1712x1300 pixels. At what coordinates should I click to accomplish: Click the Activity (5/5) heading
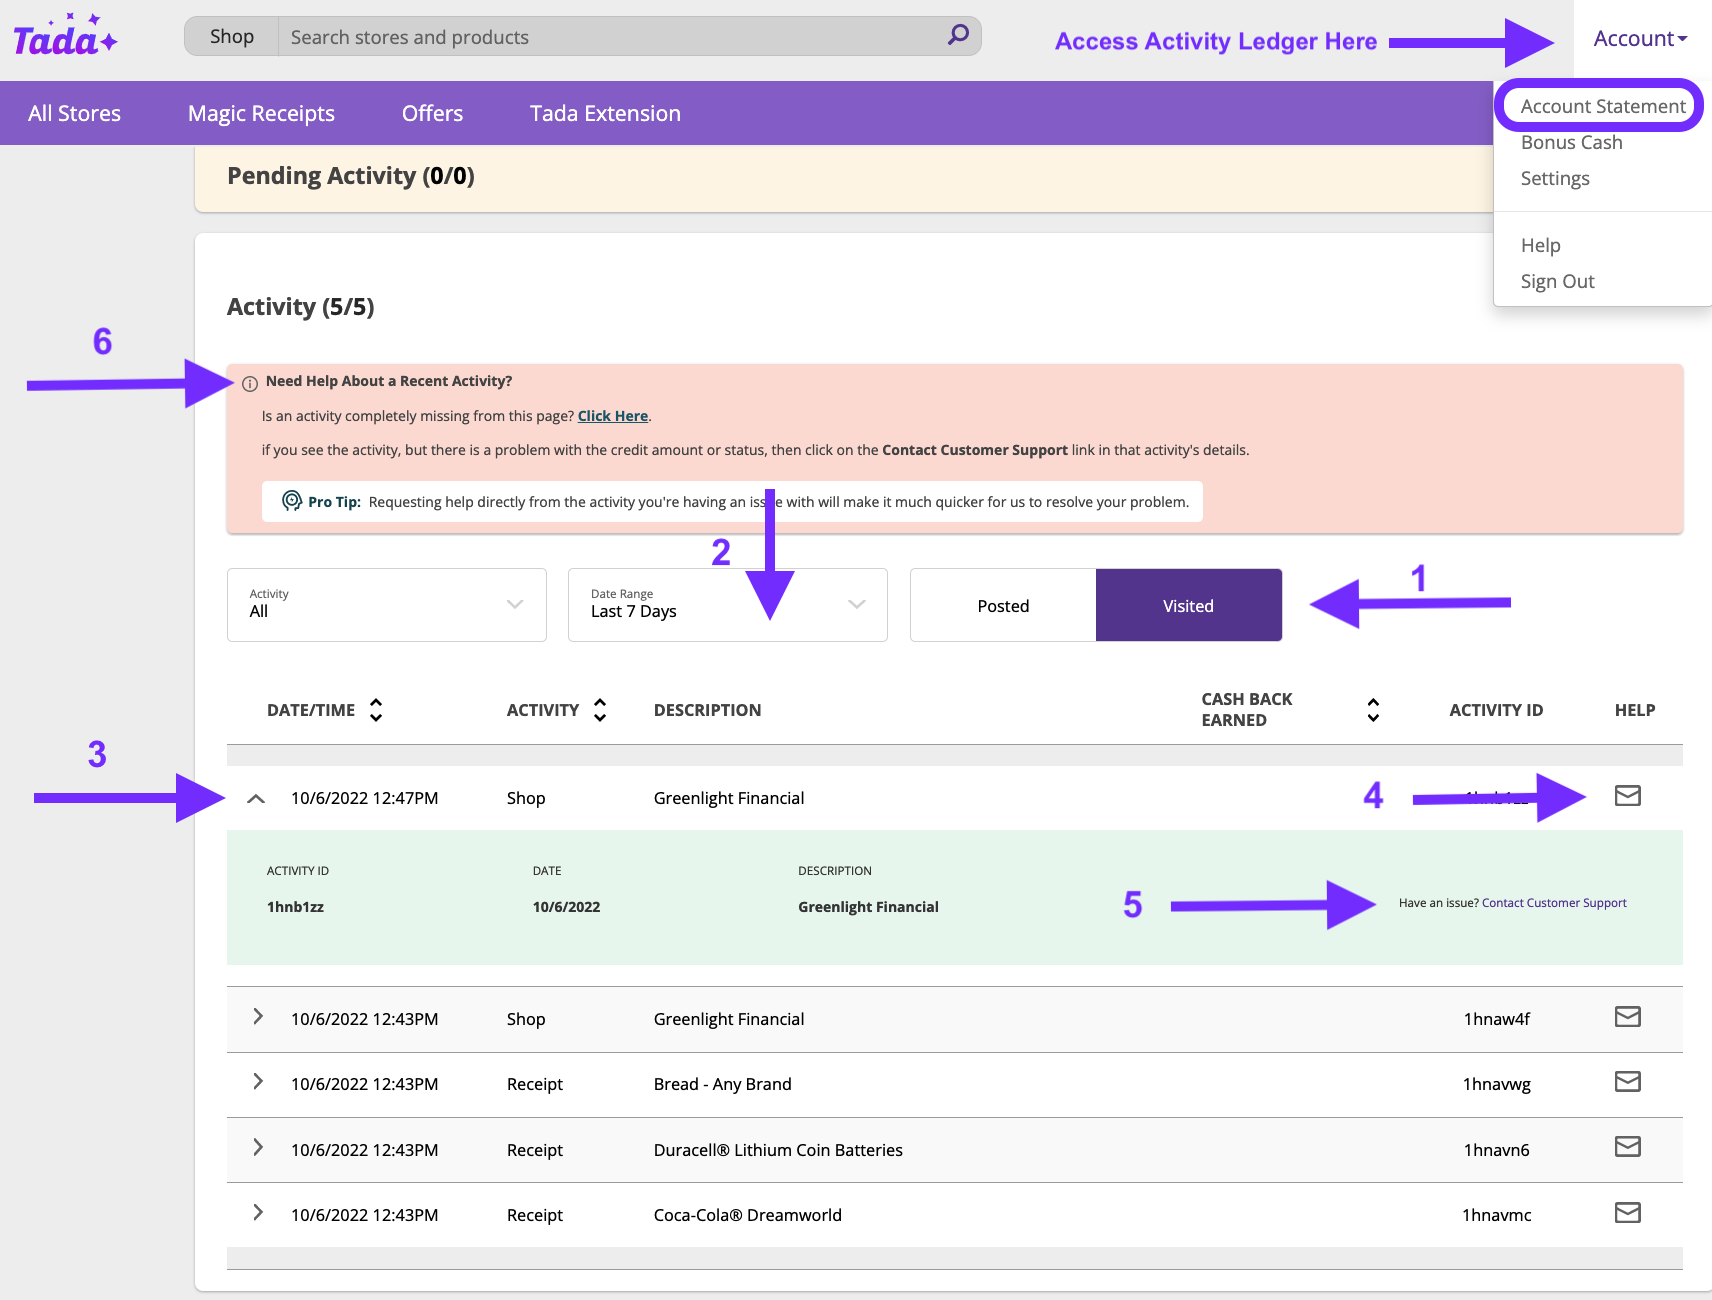301,306
